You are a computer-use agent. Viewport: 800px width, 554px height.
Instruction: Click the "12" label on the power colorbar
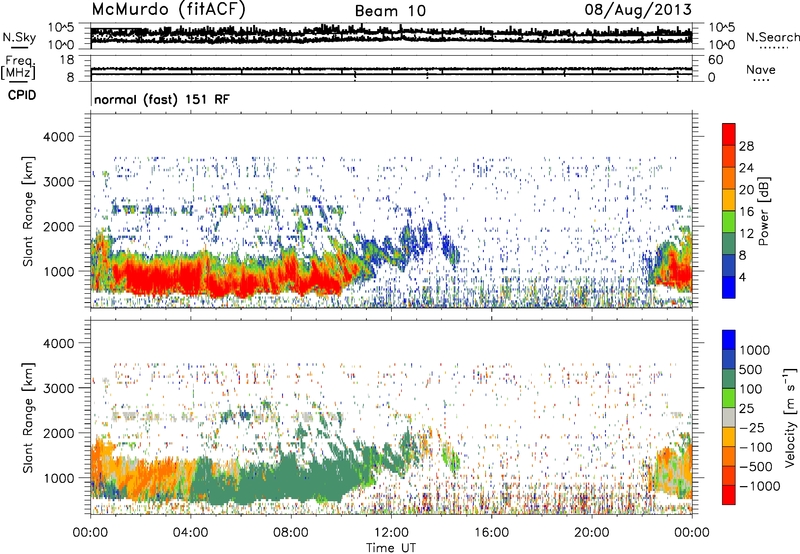tap(746, 234)
